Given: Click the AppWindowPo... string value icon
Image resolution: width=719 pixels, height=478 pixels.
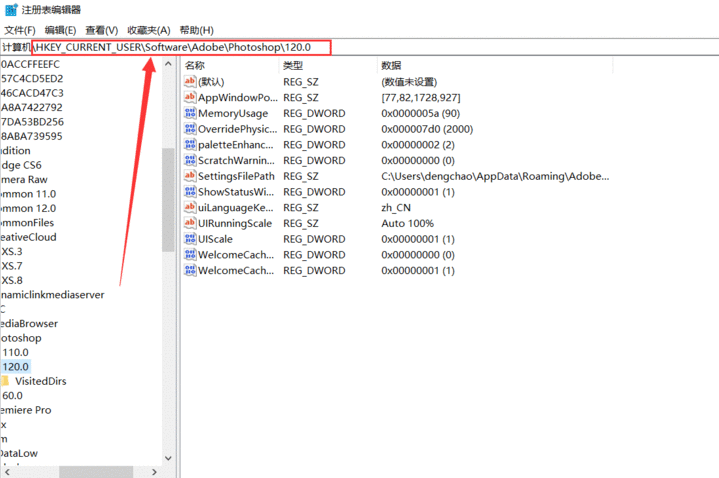Looking at the screenshot, I should click(x=190, y=98).
